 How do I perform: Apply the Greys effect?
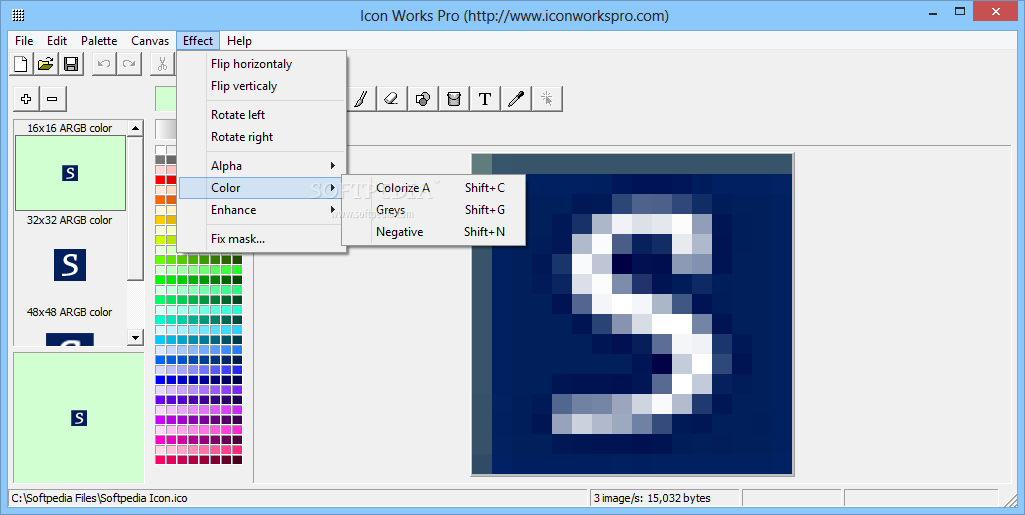(433, 210)
